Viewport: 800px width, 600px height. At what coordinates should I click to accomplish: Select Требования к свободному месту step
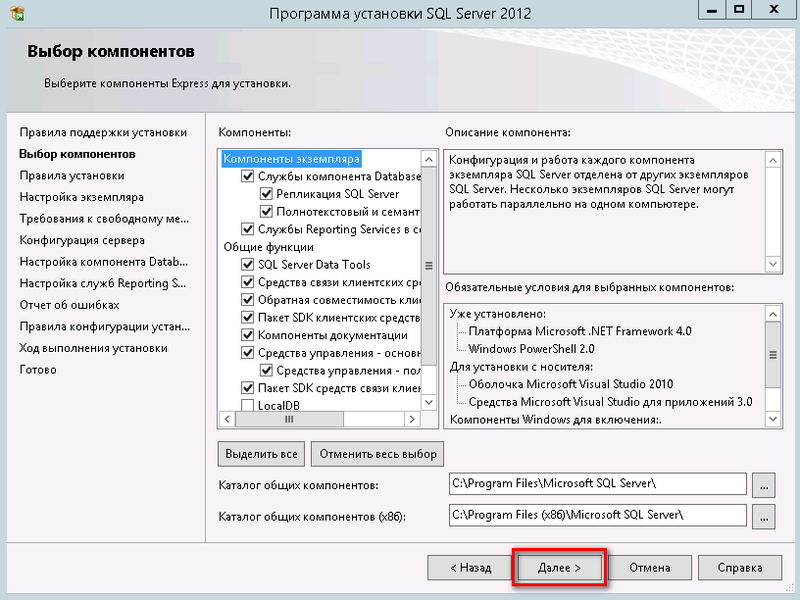point(104,219)
